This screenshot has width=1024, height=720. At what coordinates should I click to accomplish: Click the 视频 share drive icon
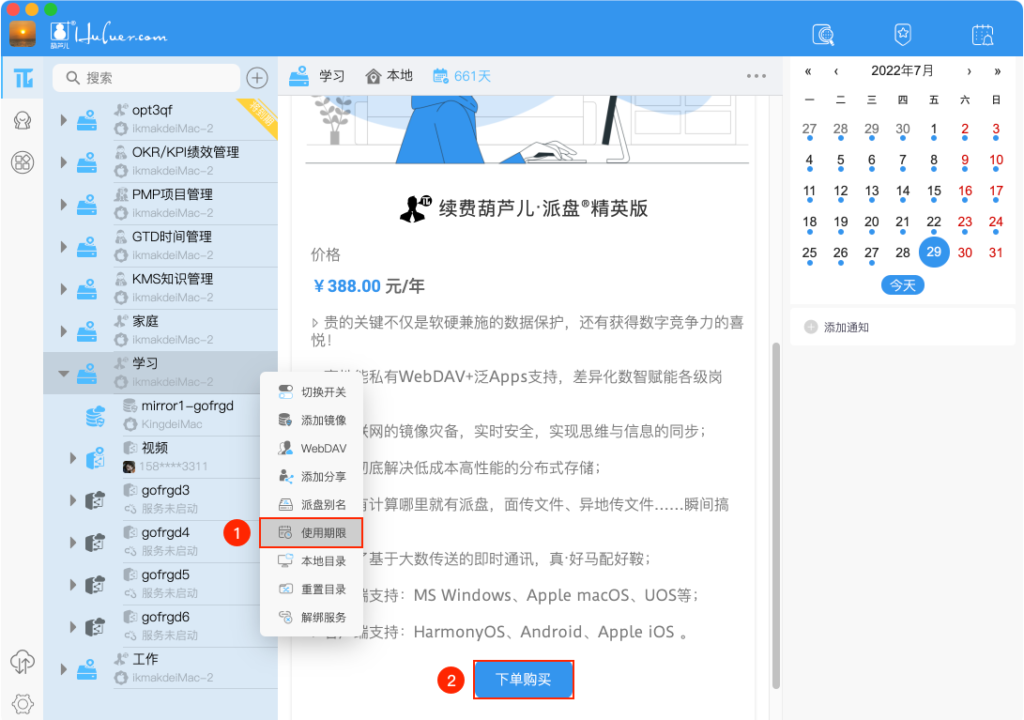coord(95,458)
